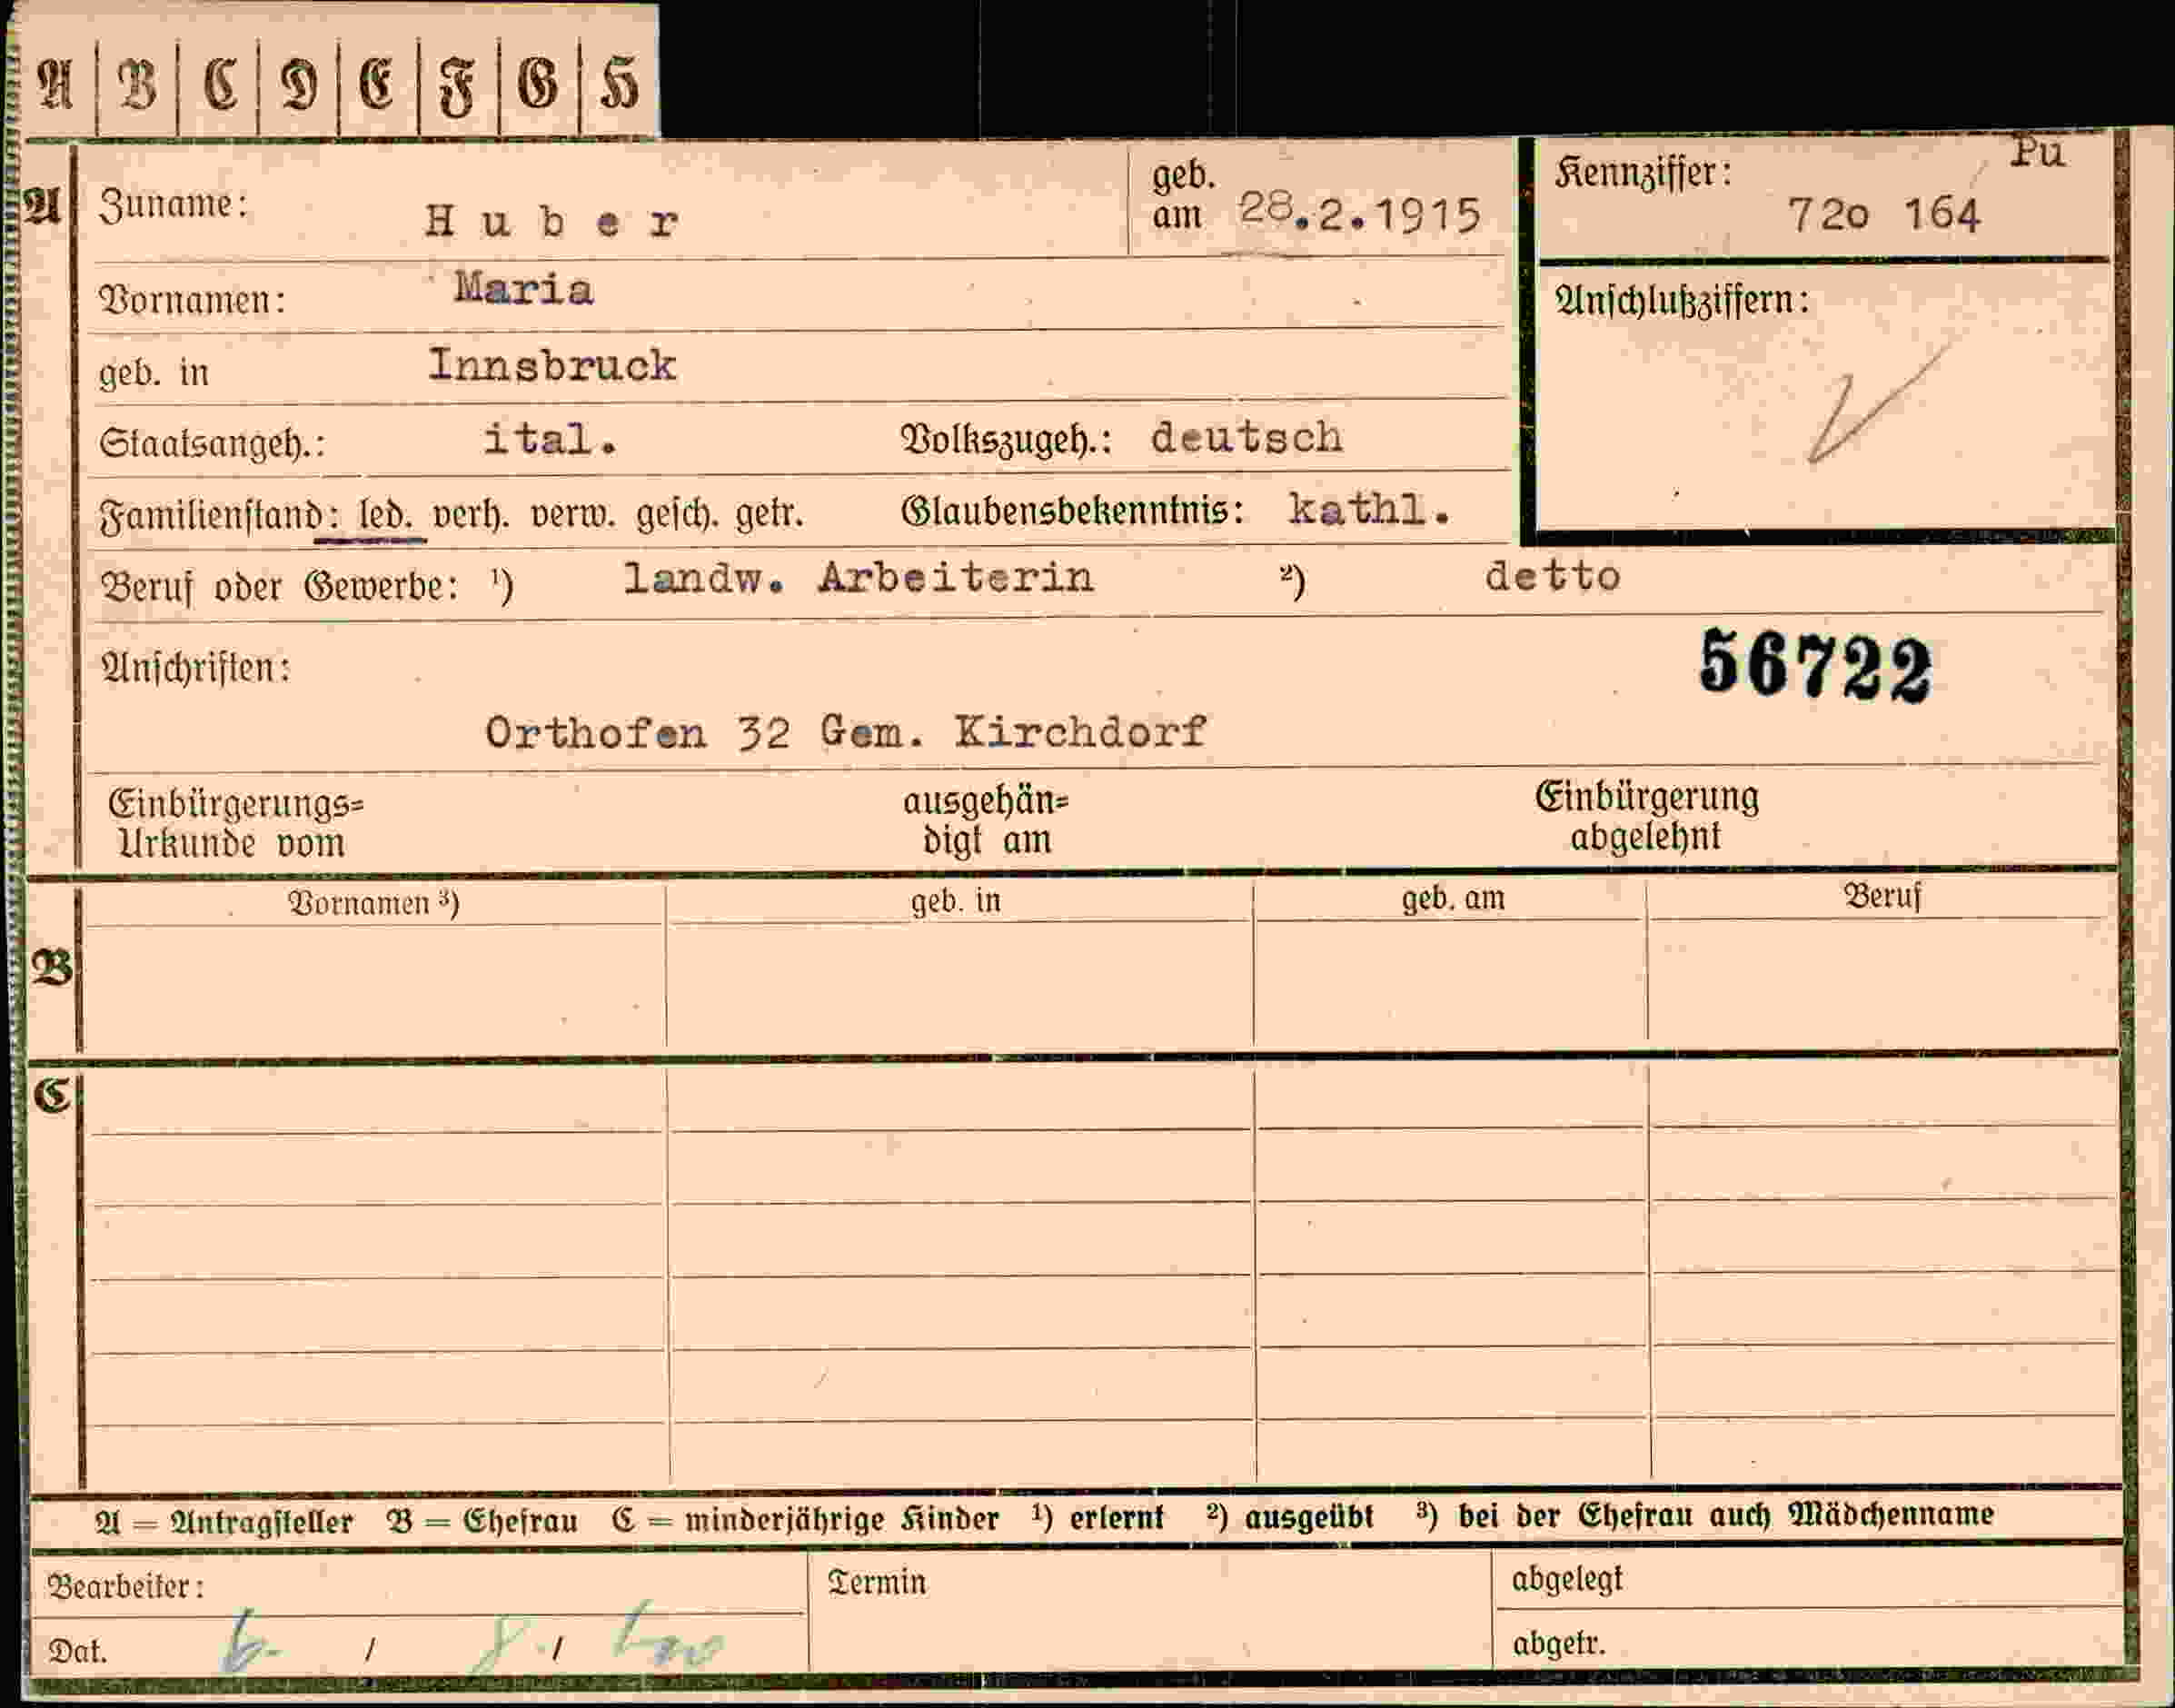Click the 'Beruf' column header in section B
Image resolution: width=2175 pixels, height=1708 pixels.
pos(1883,897)
